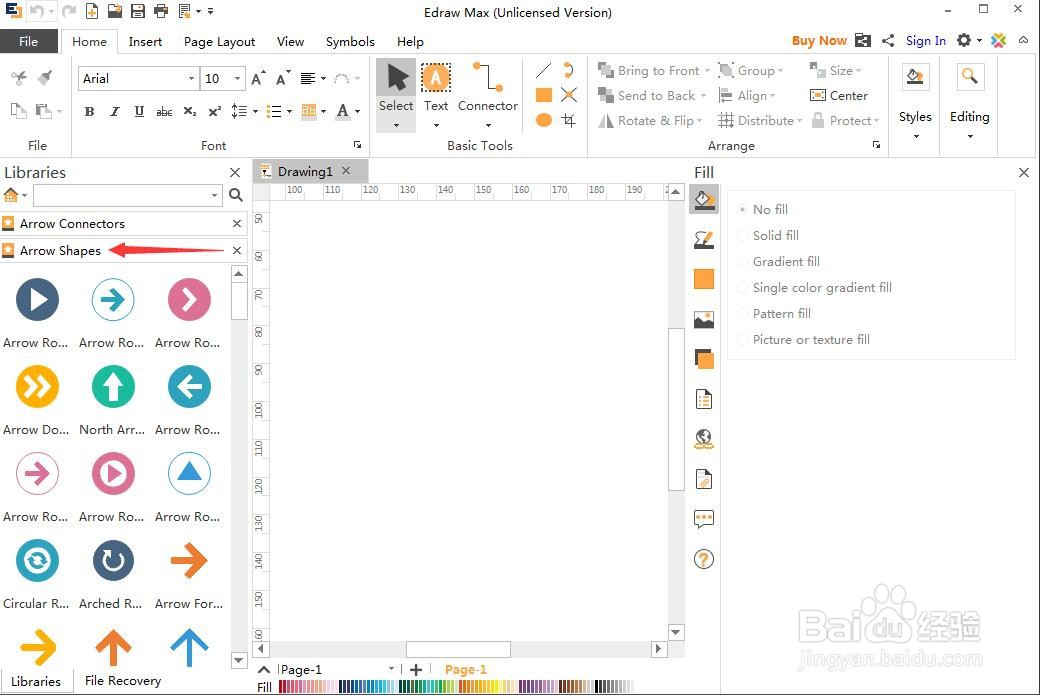Toggle Italic text formatting
Screen dimensions: 1040x695
114,111
